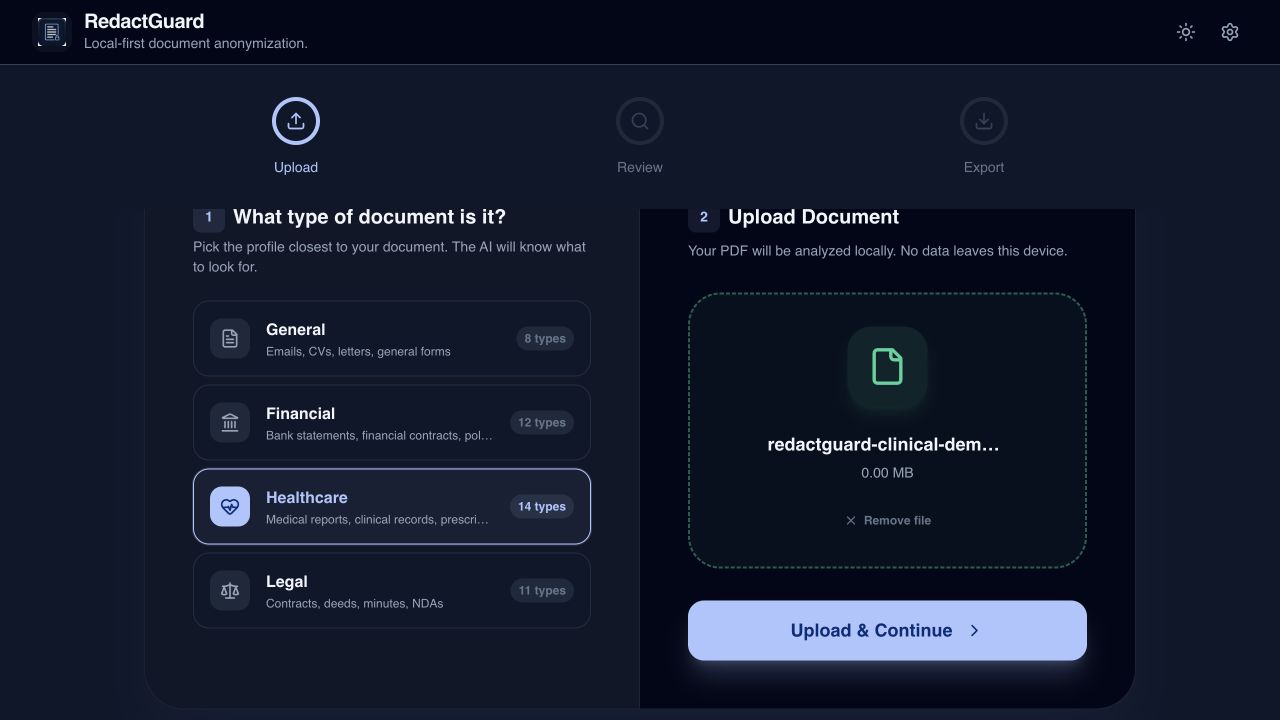The height and width of the screenshot is (720, 1280).
Task: Go to the Export step icon
Action: [984, 121]
